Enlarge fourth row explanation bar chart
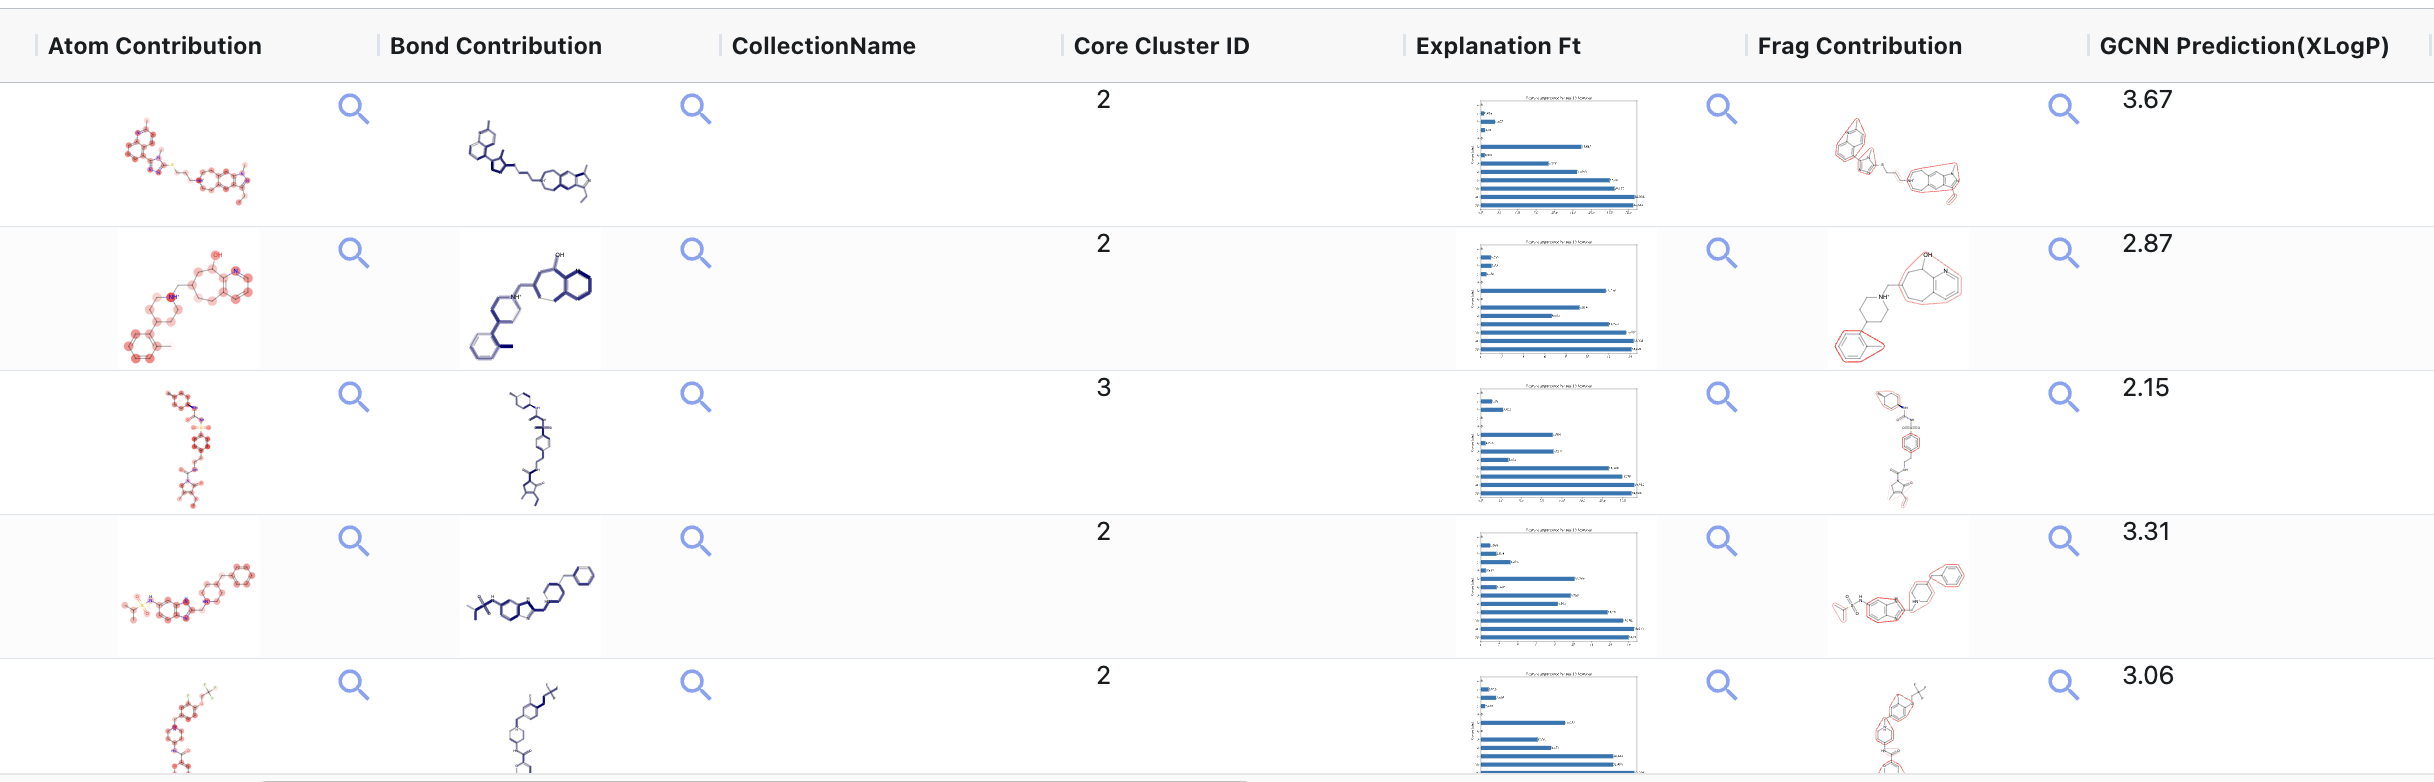This screenshot has width=2434, height=782. [x=1721, y=540]
